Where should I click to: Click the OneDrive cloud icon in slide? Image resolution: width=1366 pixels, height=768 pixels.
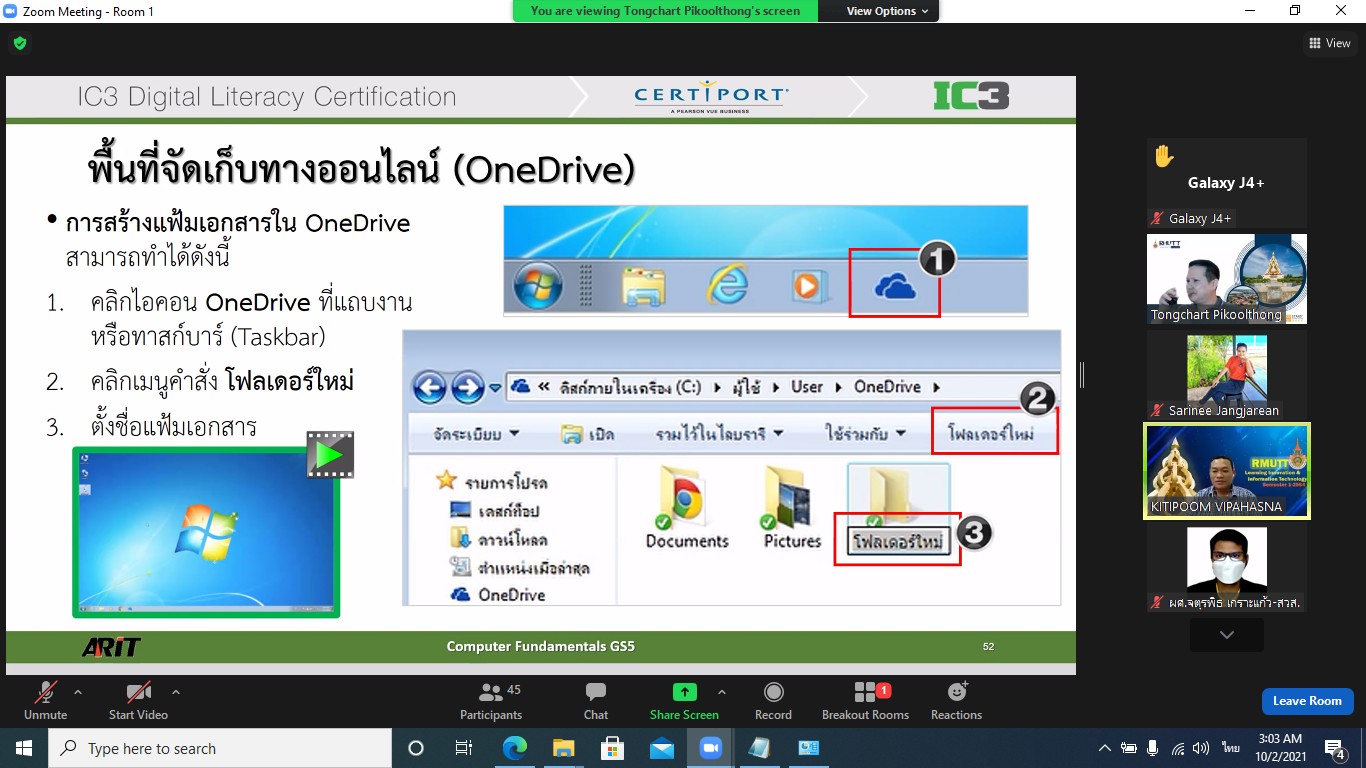(894, 288)
